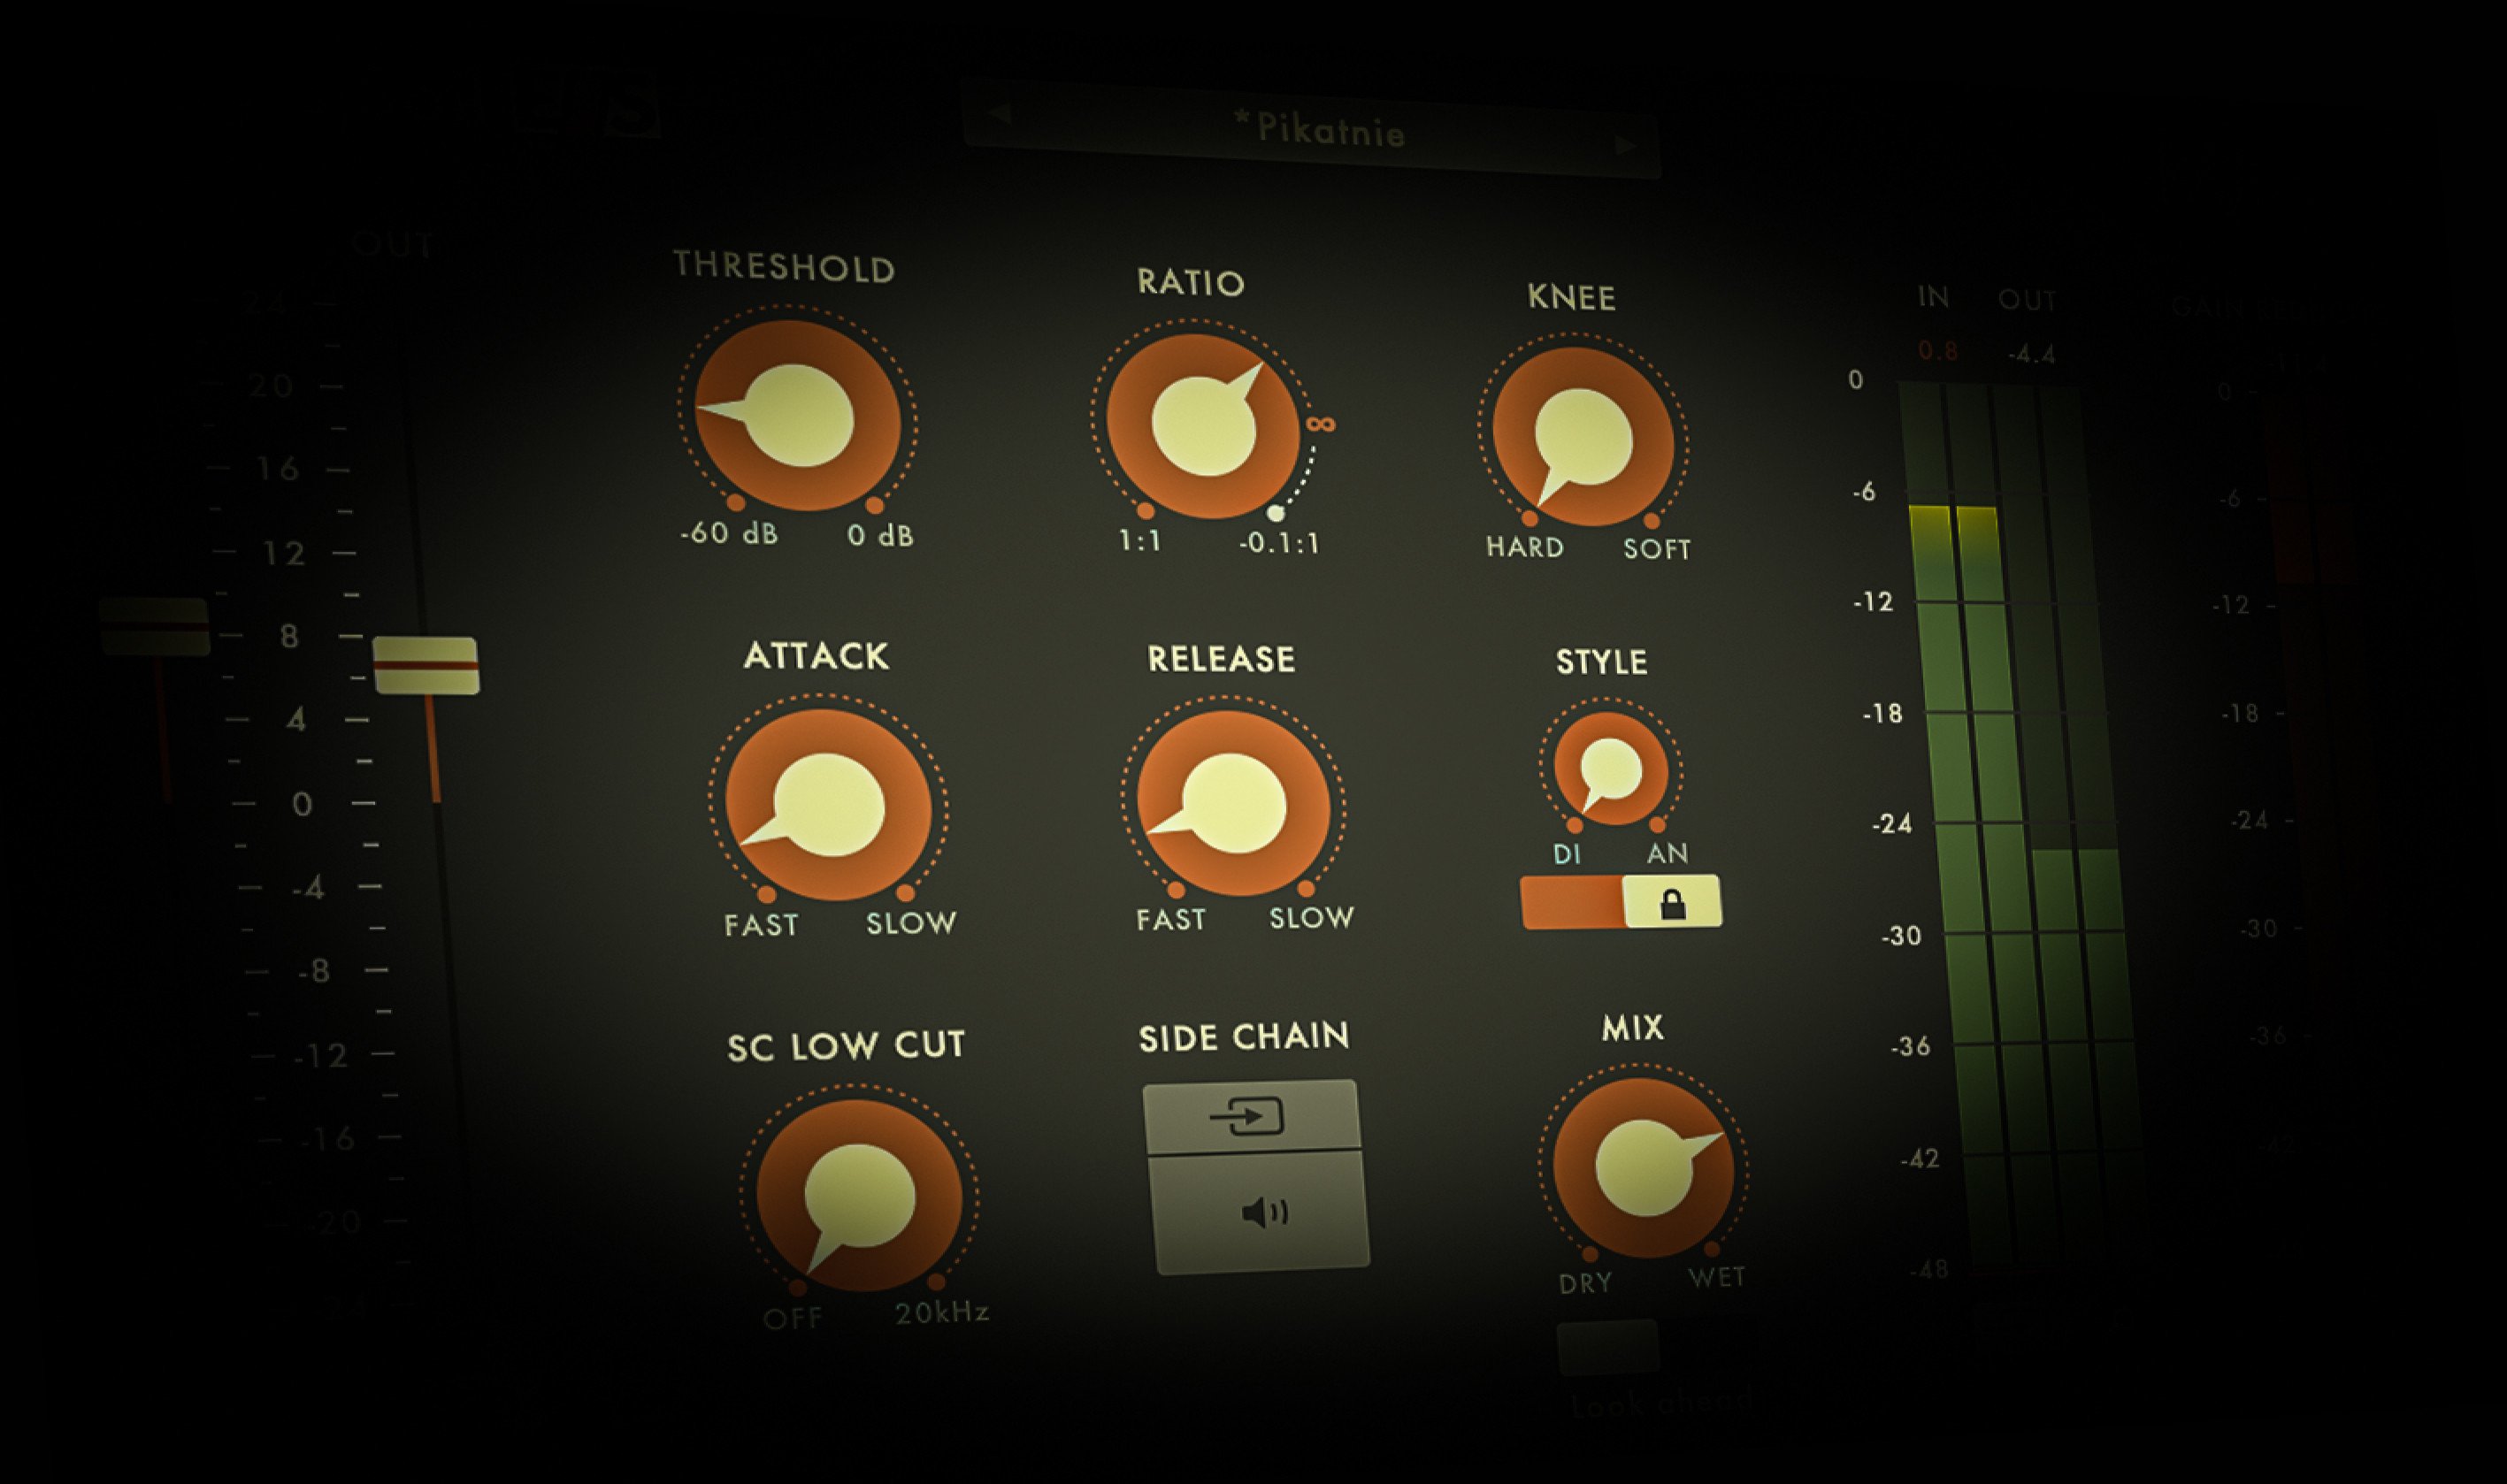
Task: Click the side chain audition speaker icon
Action: click(x=1261, y=1212)
